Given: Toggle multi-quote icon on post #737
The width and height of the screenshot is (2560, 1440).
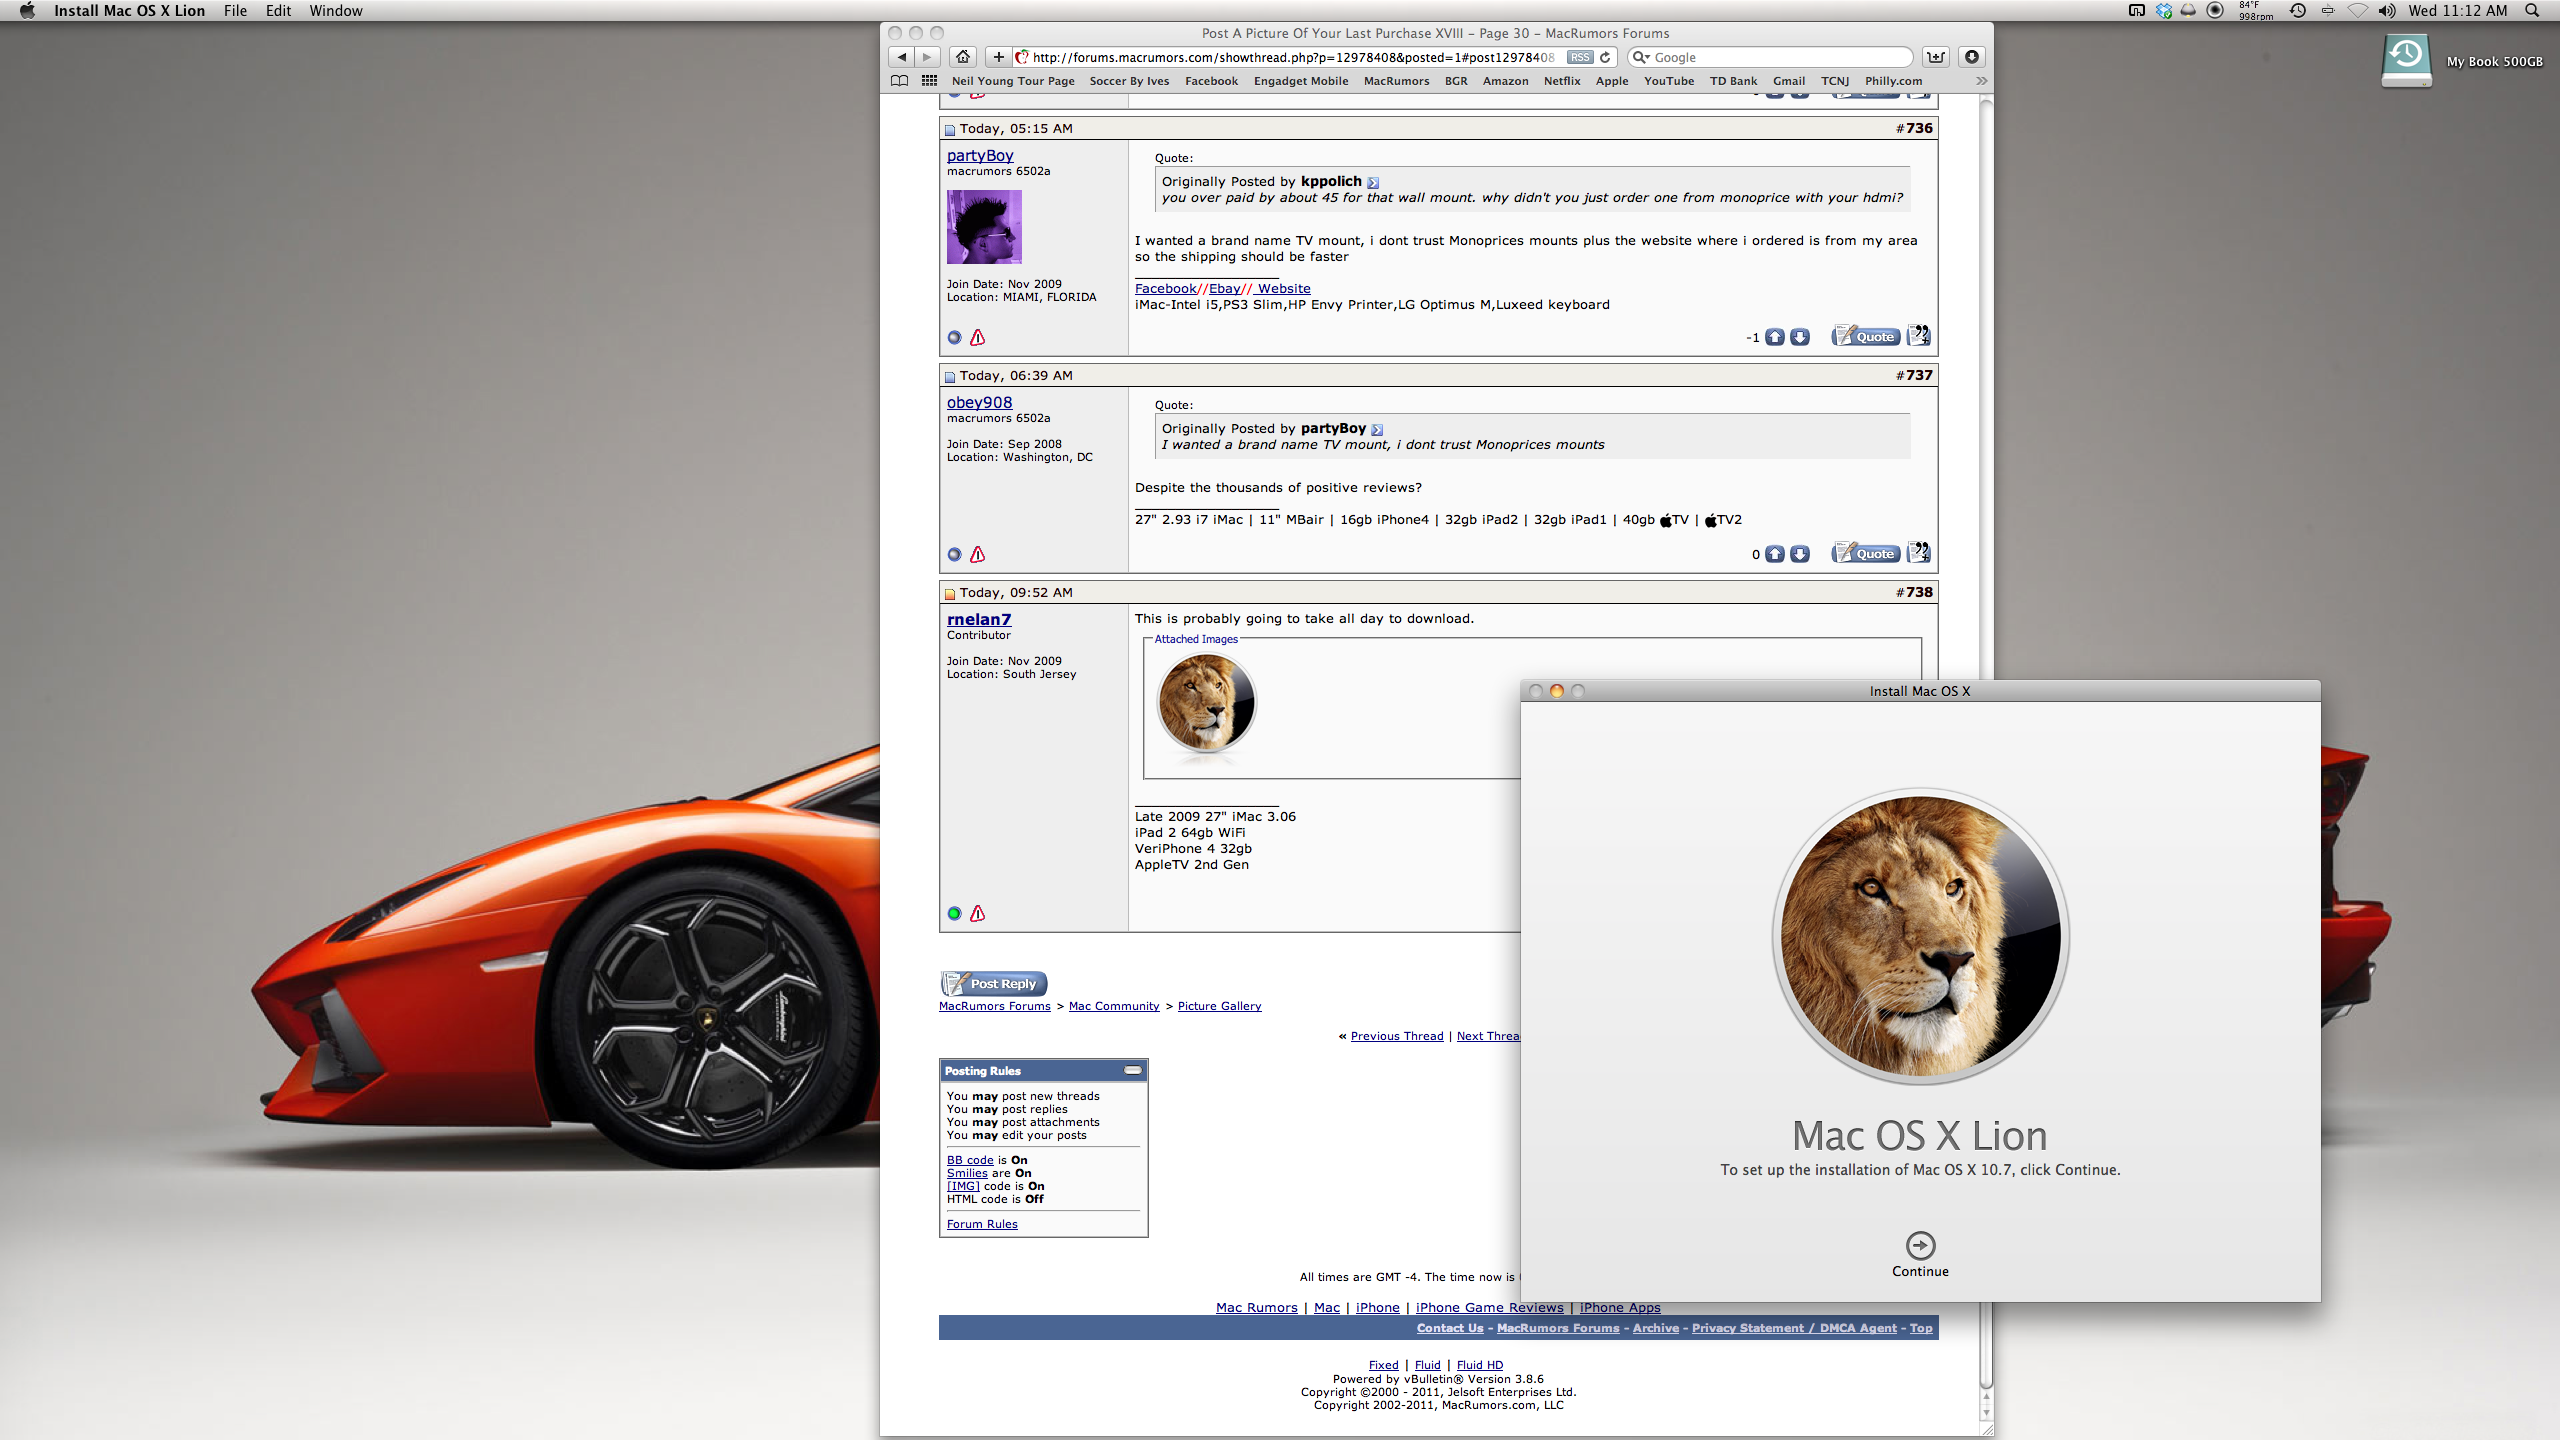Looking at the screenshot, I should (1918, 553).
